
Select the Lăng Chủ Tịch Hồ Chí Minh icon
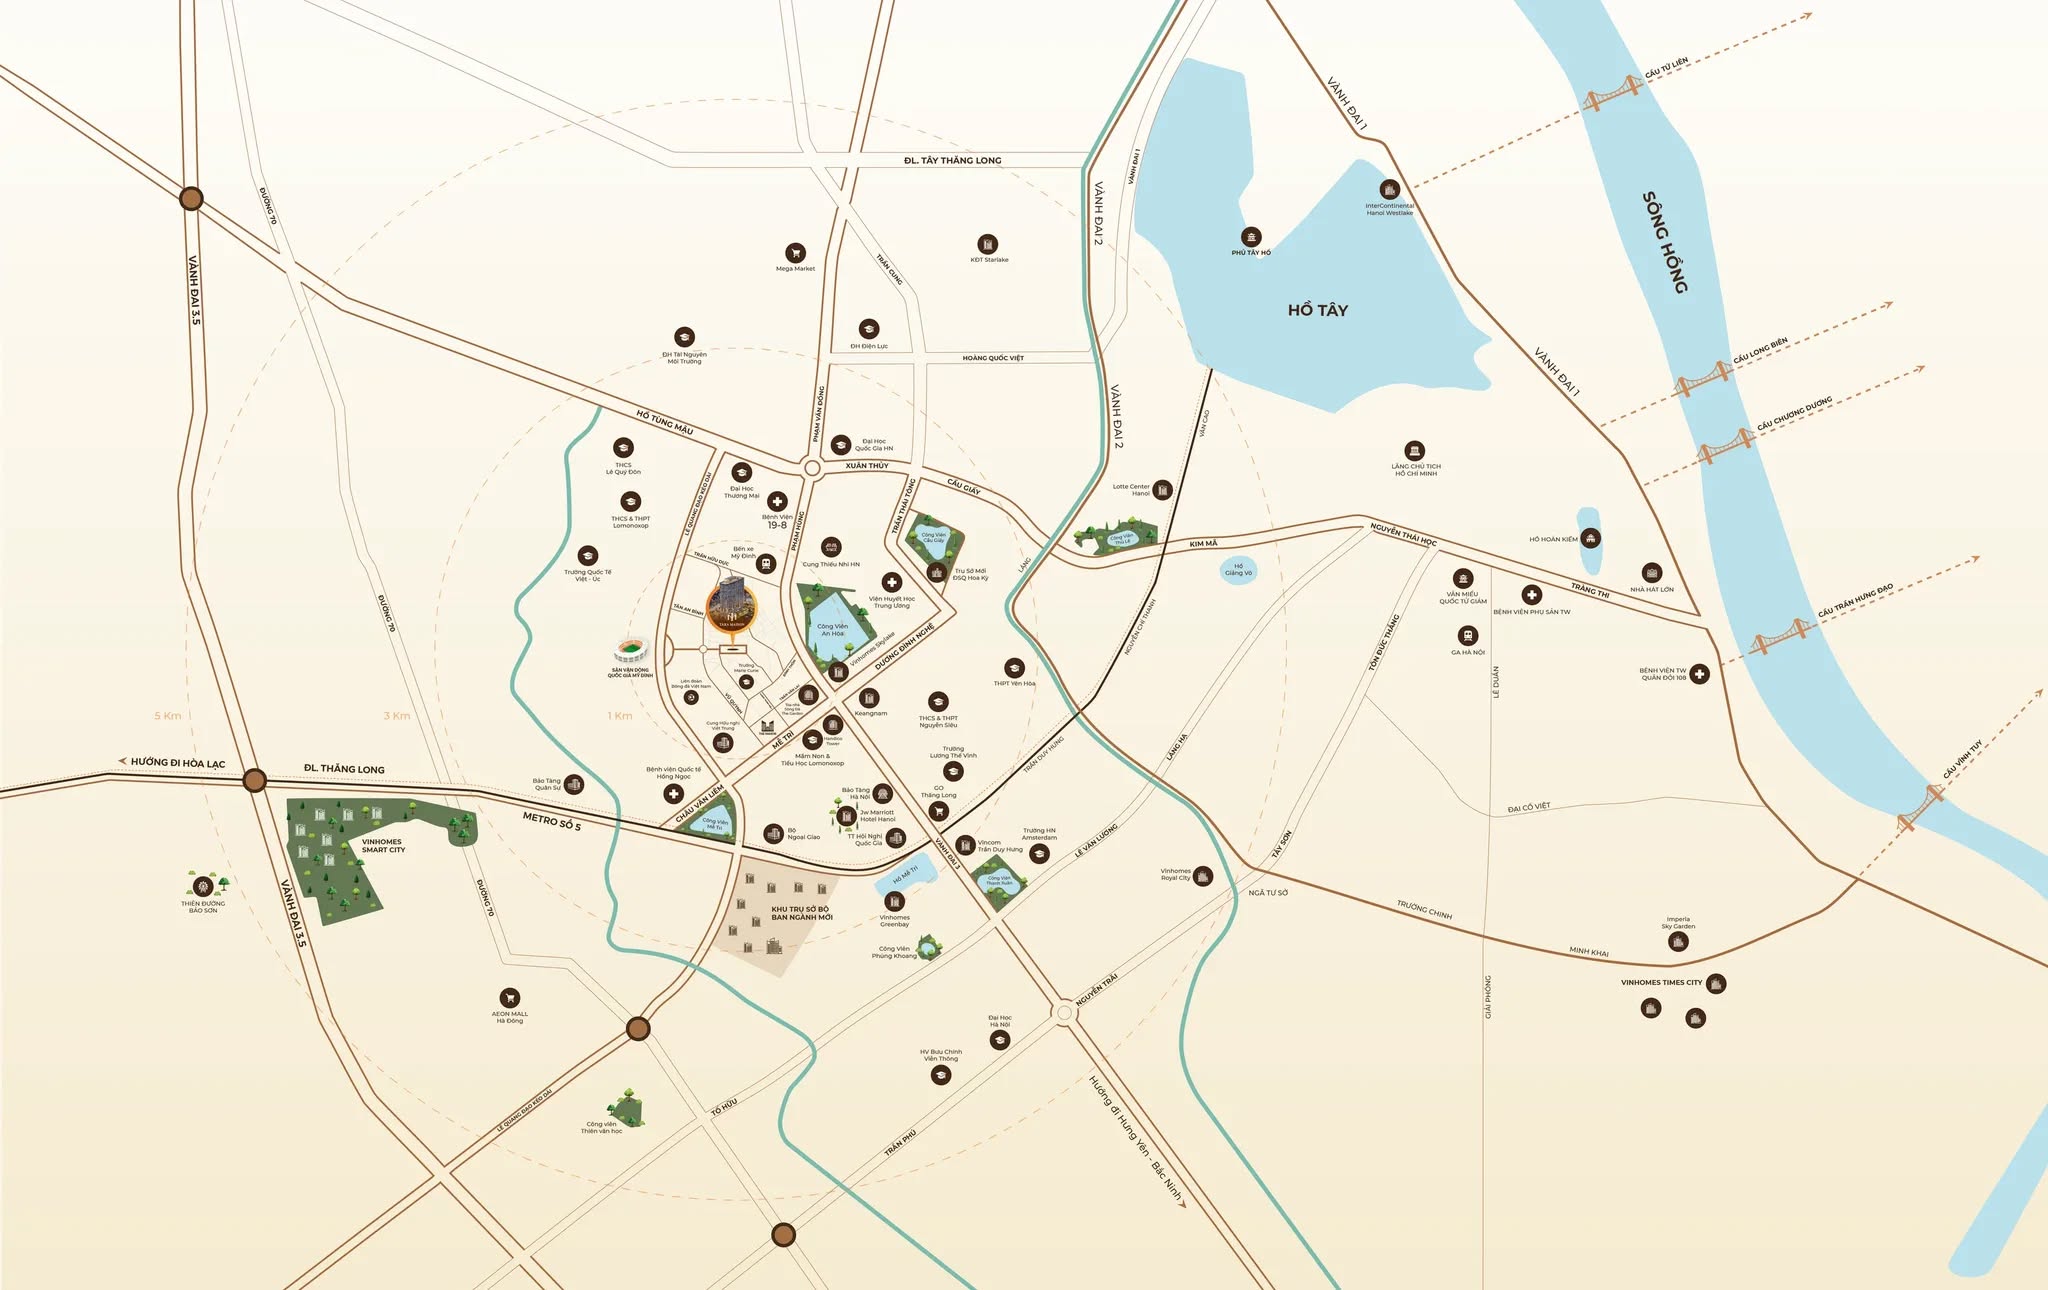click(1414, 451)
